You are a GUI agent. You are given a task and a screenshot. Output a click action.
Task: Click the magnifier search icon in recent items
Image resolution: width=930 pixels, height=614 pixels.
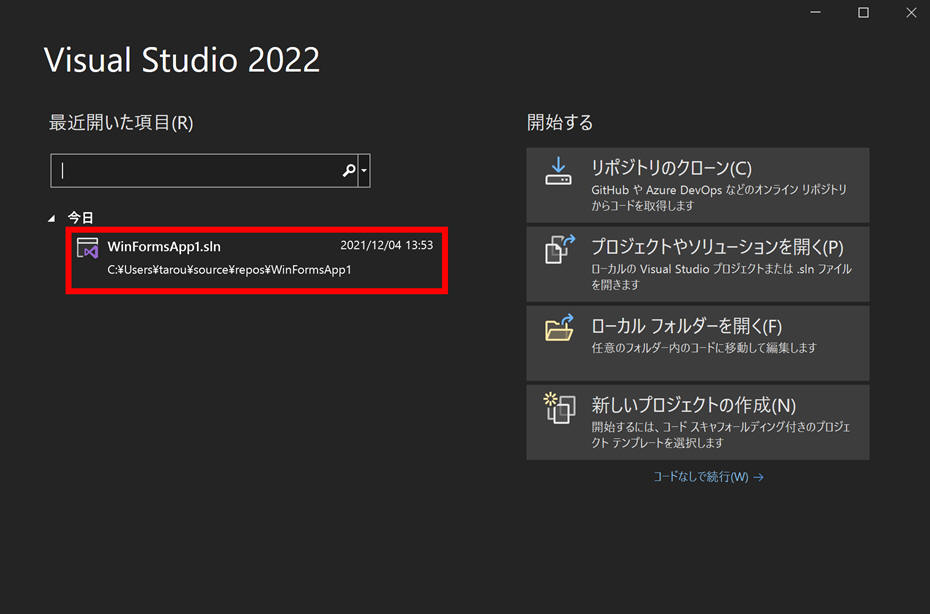[x=349, y=171]
